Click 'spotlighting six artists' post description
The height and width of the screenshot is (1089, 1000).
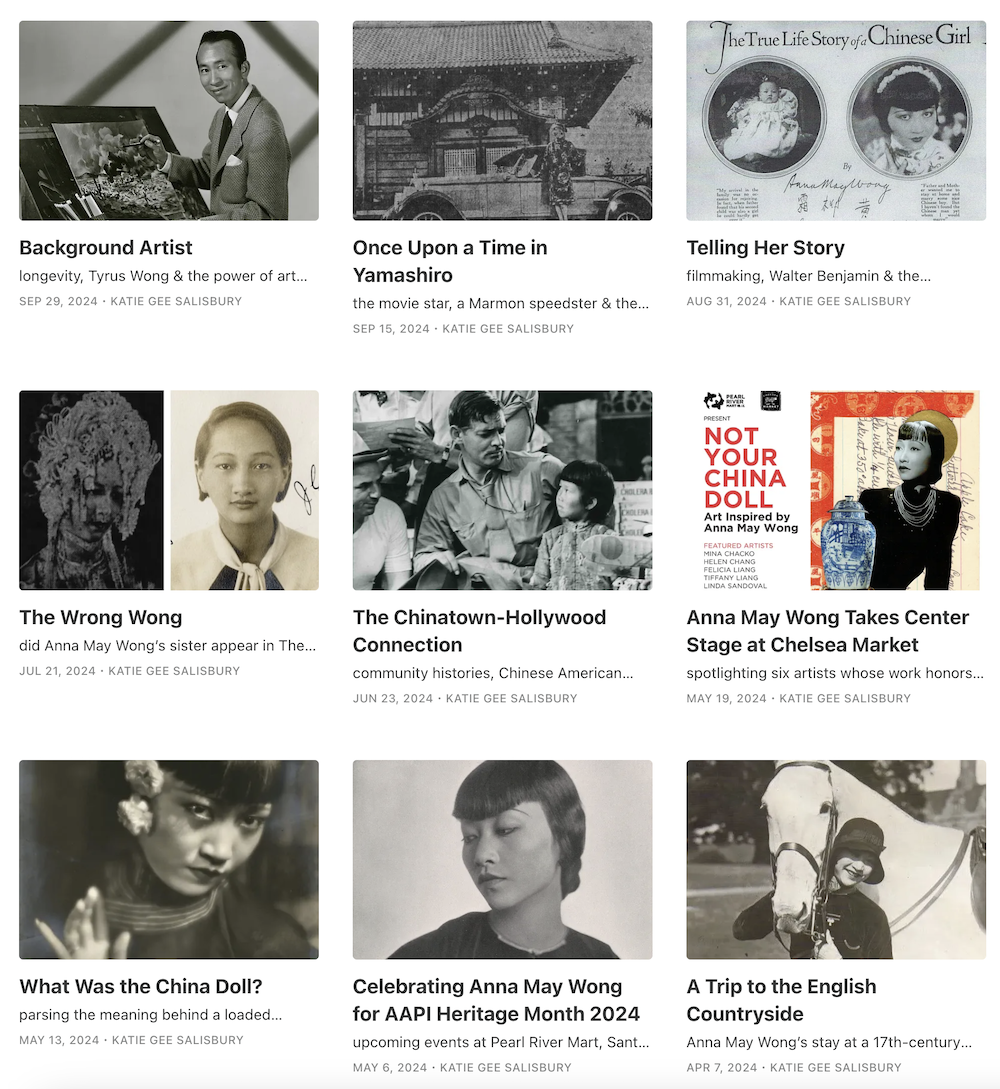835,673
